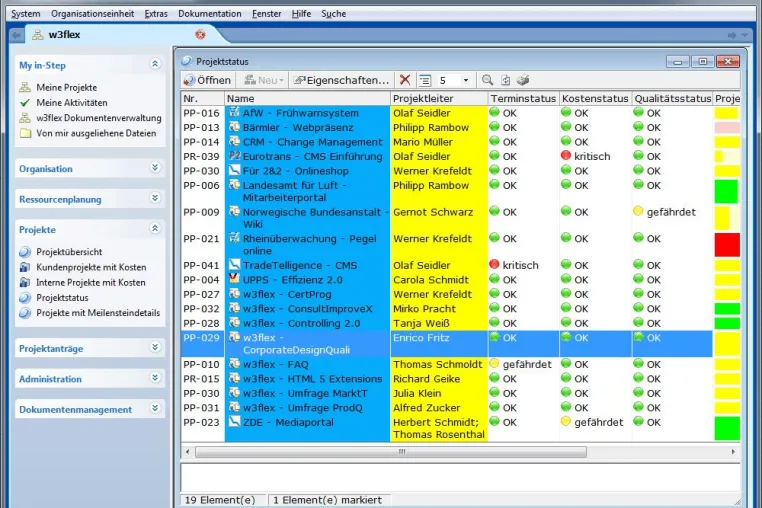
Task: Click the Neu toolbar button
Action: point(263,80)
